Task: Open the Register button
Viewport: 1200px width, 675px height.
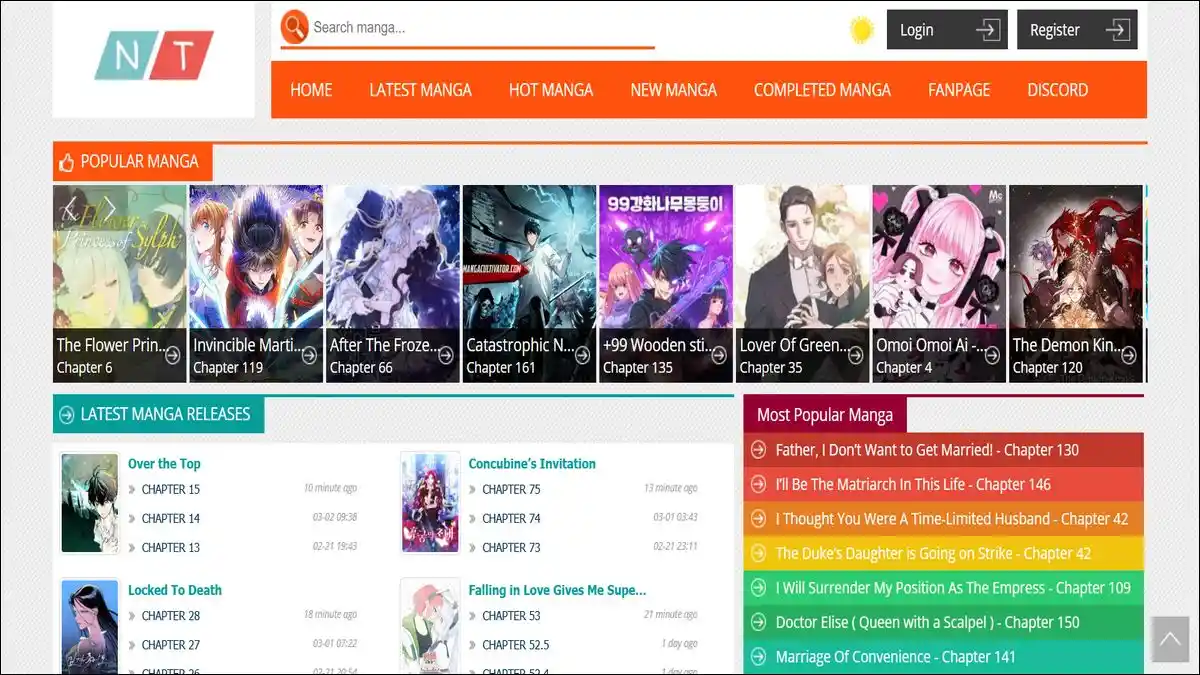Action: 1077,30
